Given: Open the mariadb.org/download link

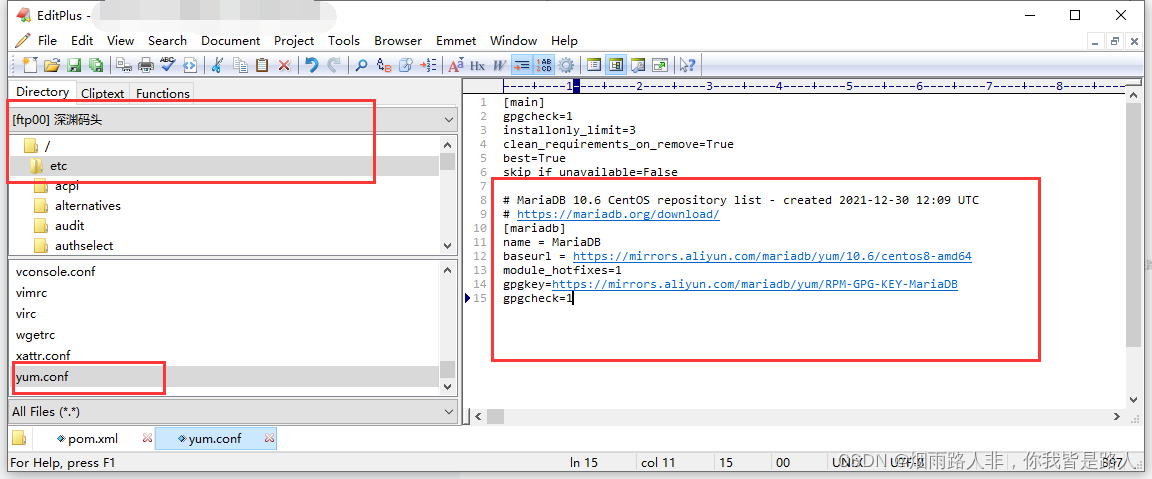Looking at the screenshot, I should (618, 214).
